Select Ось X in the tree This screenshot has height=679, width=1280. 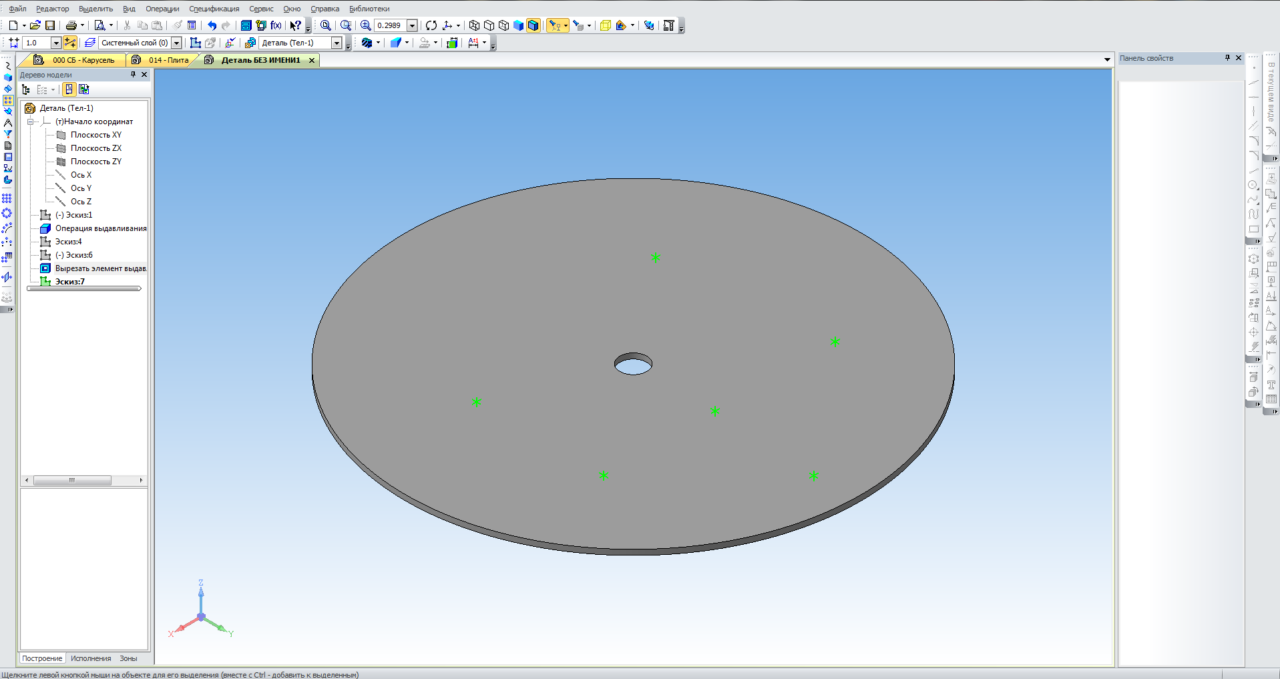pyautogui.click(x=81, y=175)
